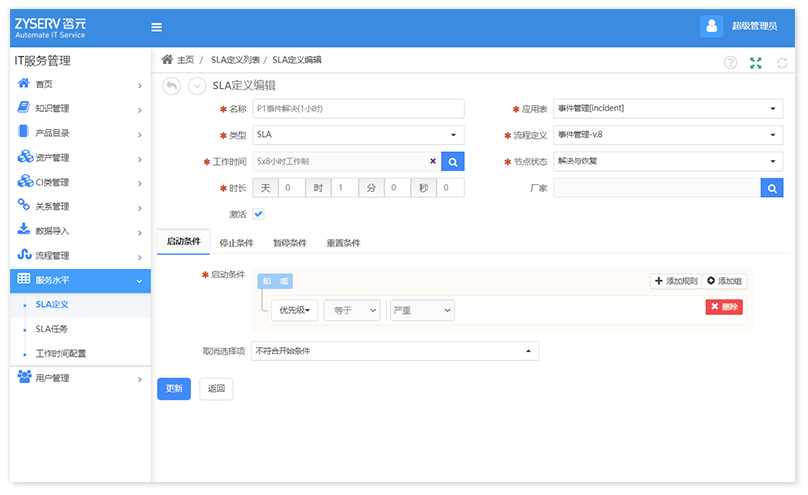Click the 数据导入 download icon

click(24, 229)
